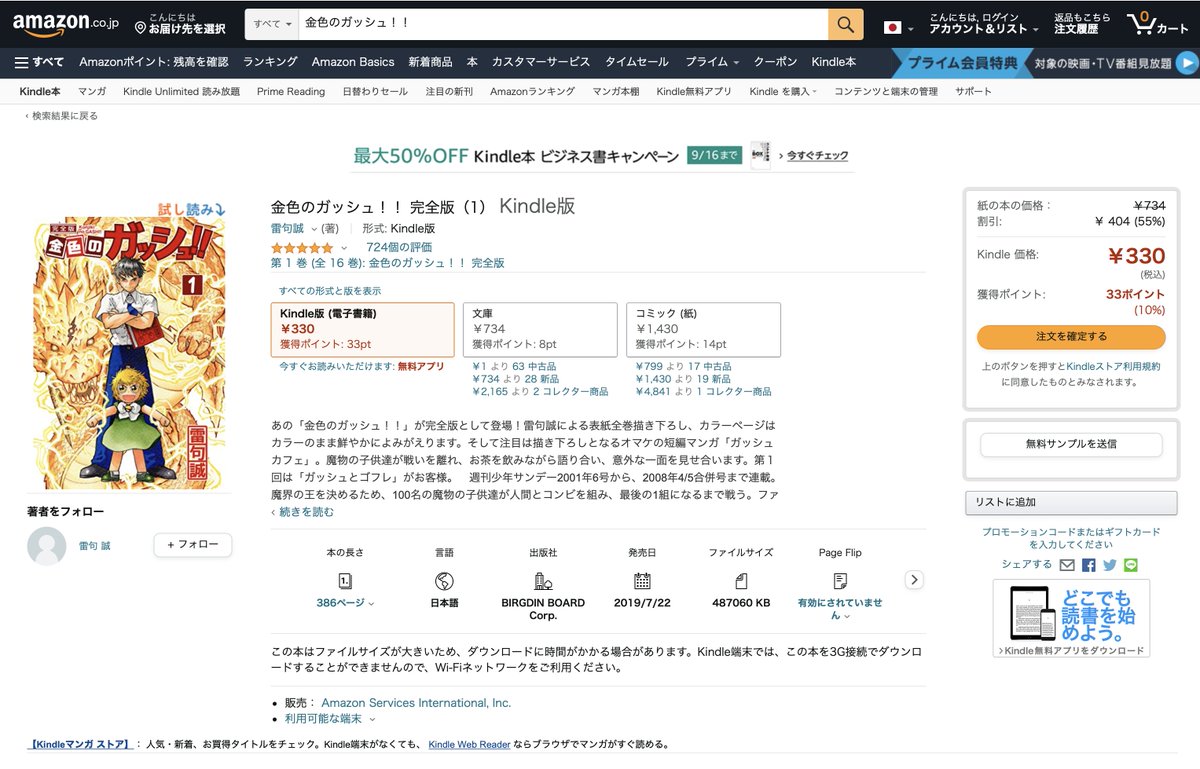1200x769 pixels.
Task: Open the 今すぐチェック campaign link
Action: click(815, 155)
